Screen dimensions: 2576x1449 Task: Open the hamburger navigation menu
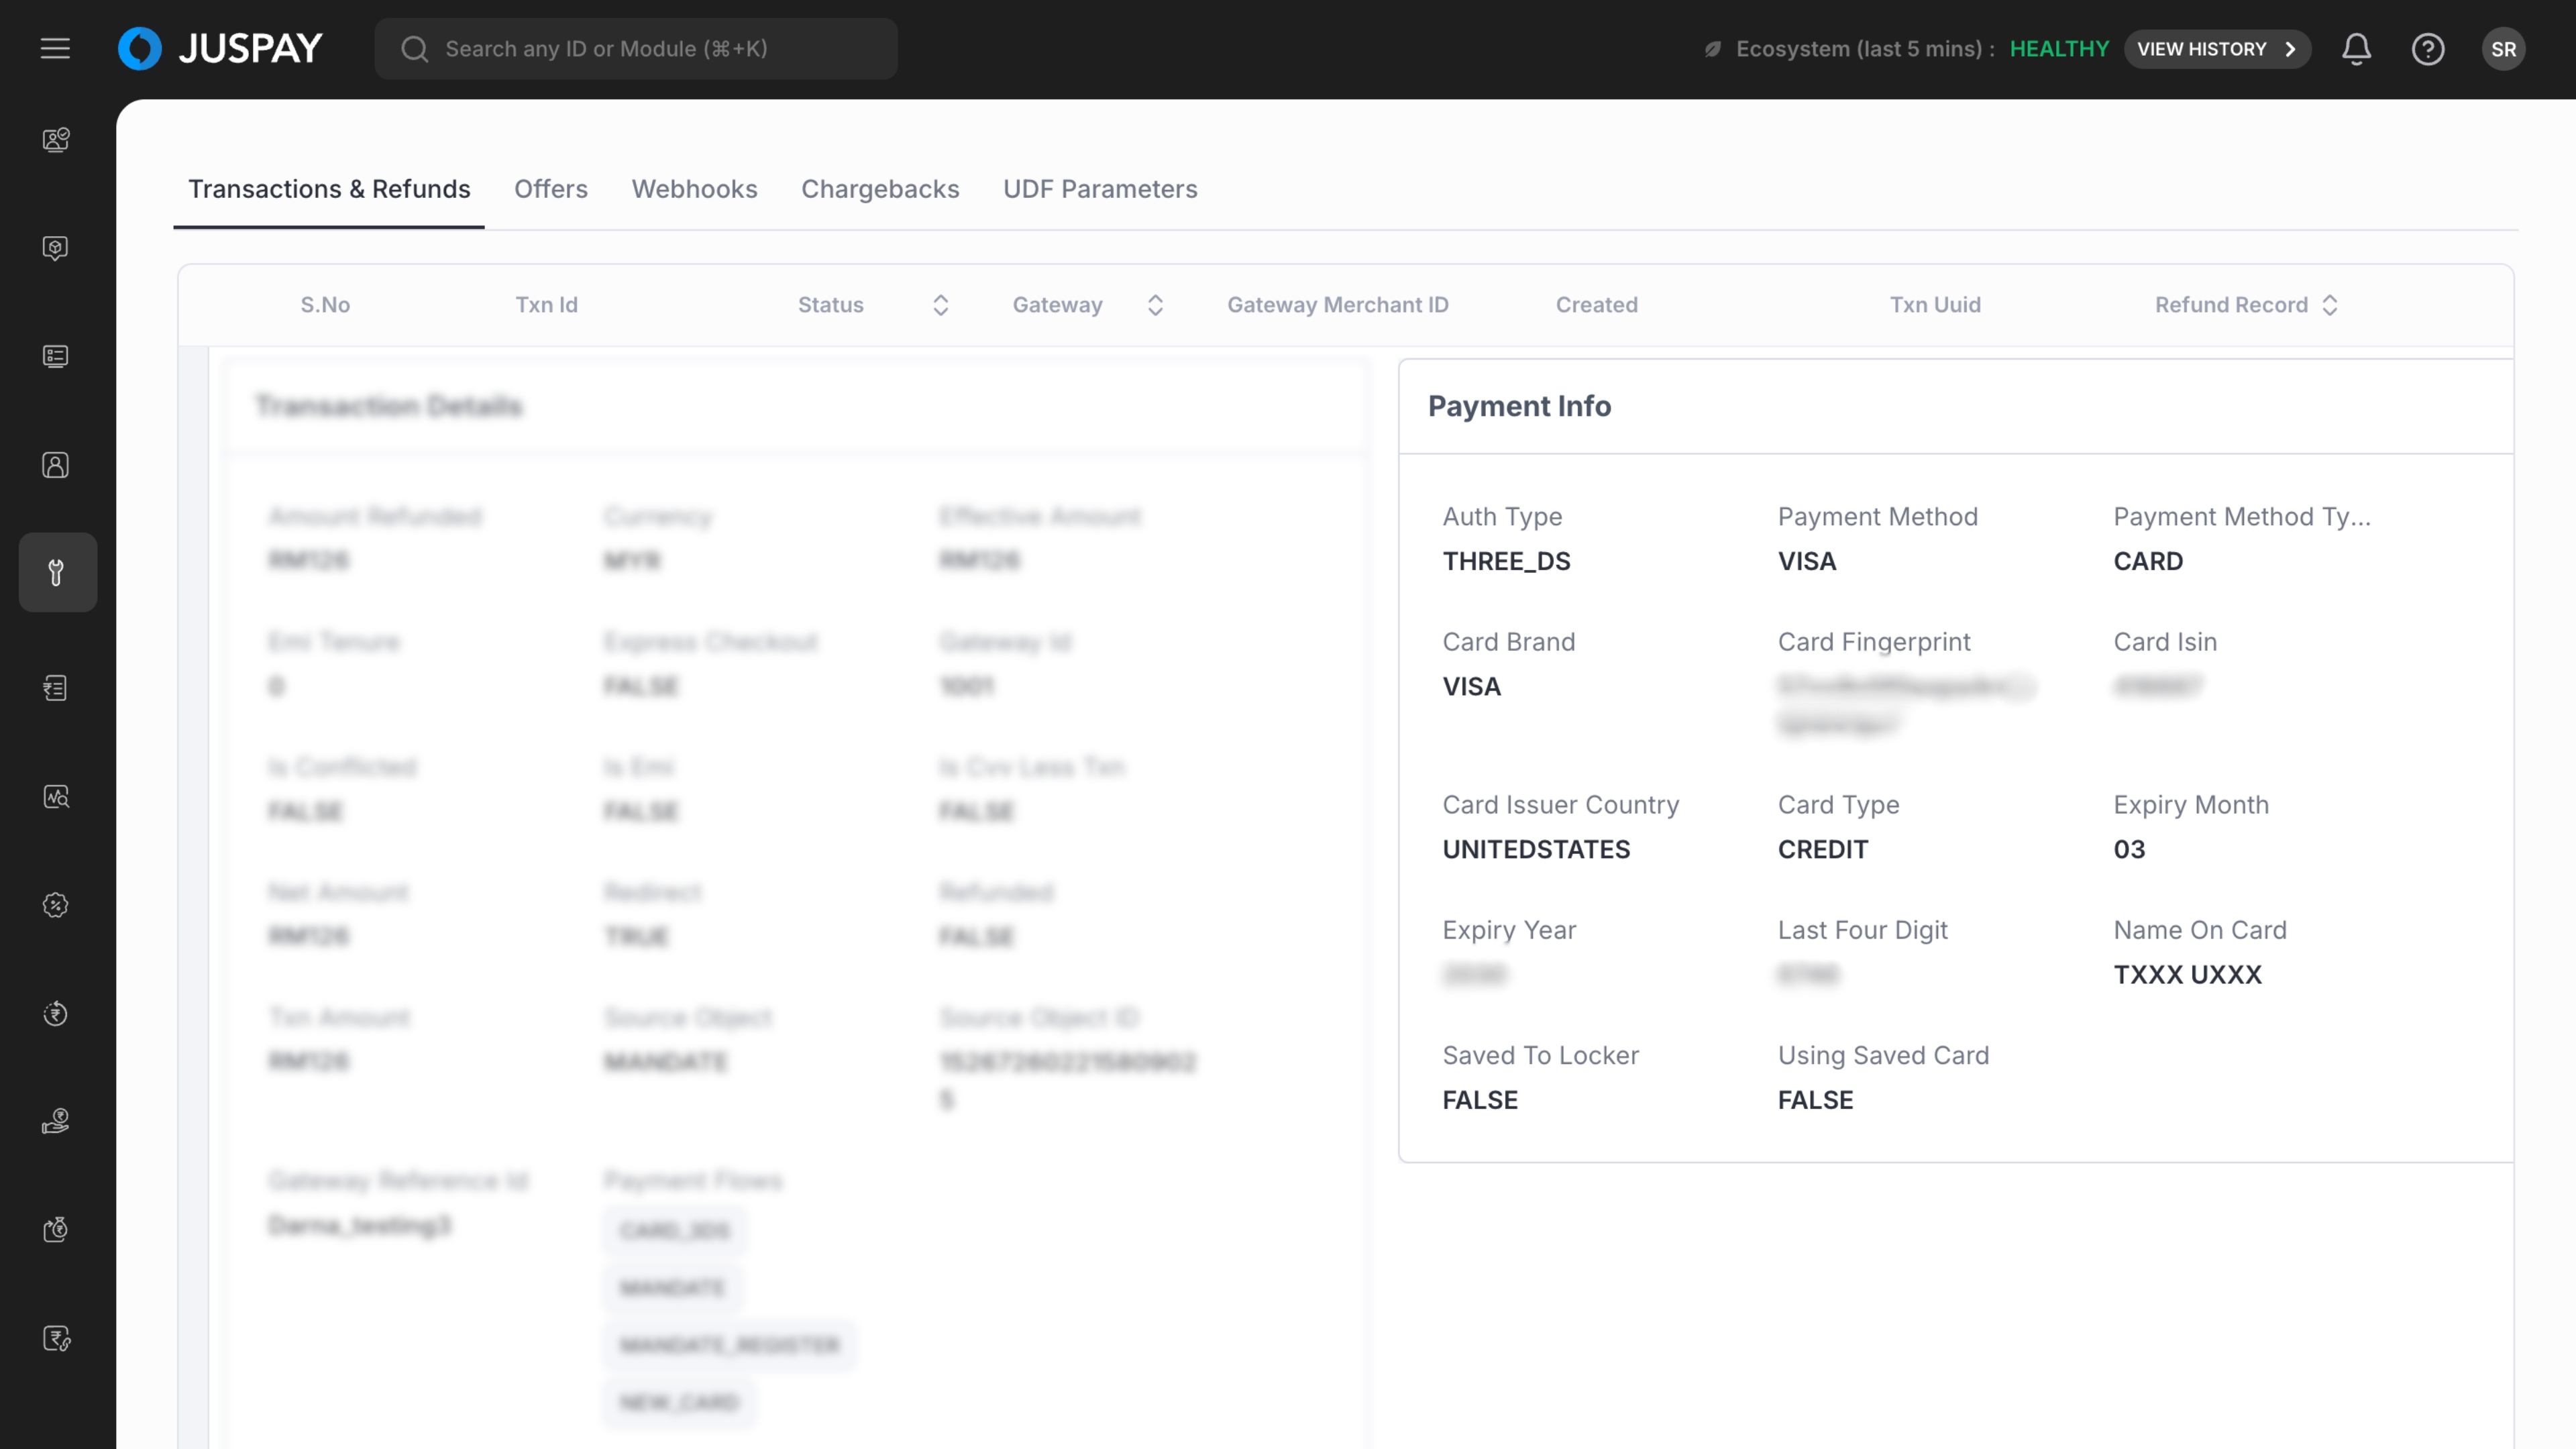point(55,48)
